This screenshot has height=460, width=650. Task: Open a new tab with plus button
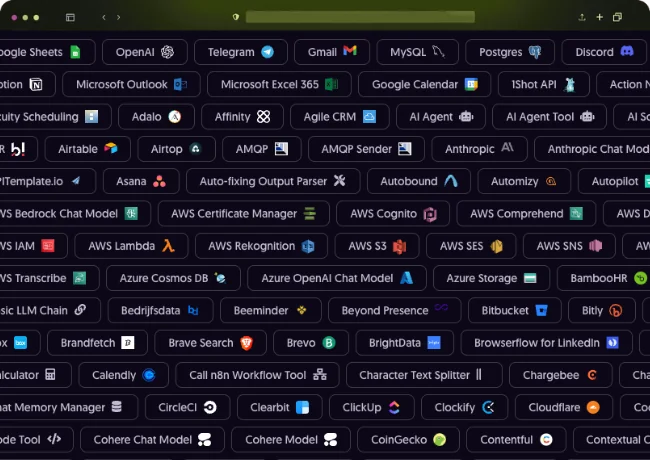(600, 17)
